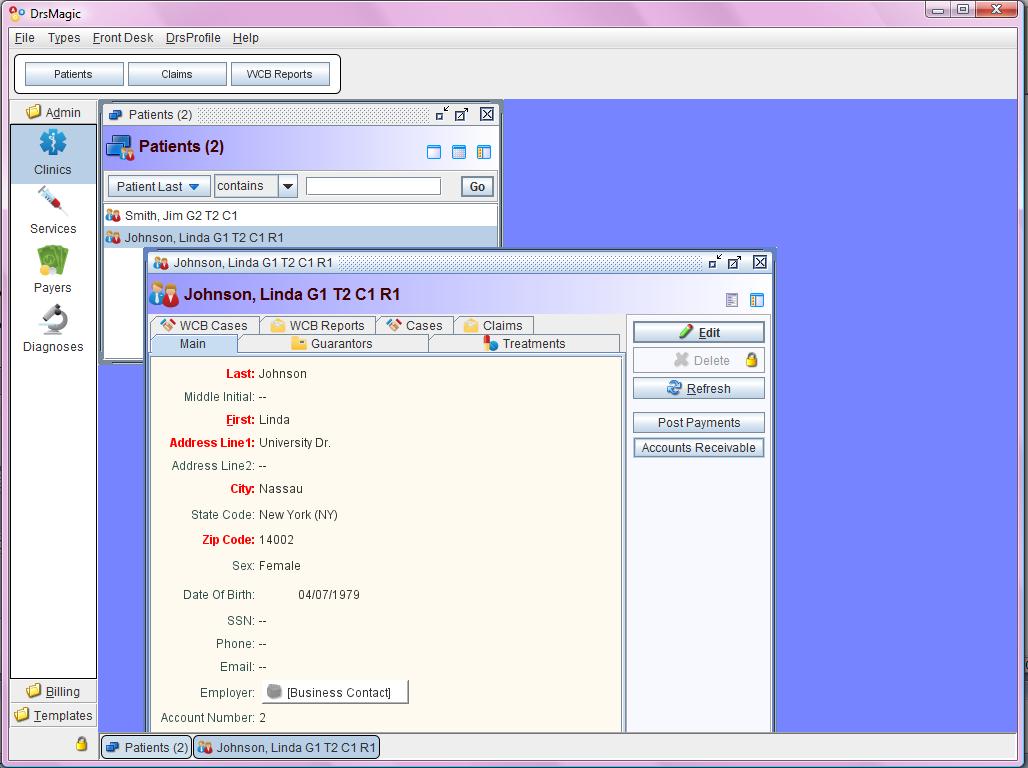Switch Johnson record to form view icon
Screen dimensions: 1028x768
pos(732,300)
